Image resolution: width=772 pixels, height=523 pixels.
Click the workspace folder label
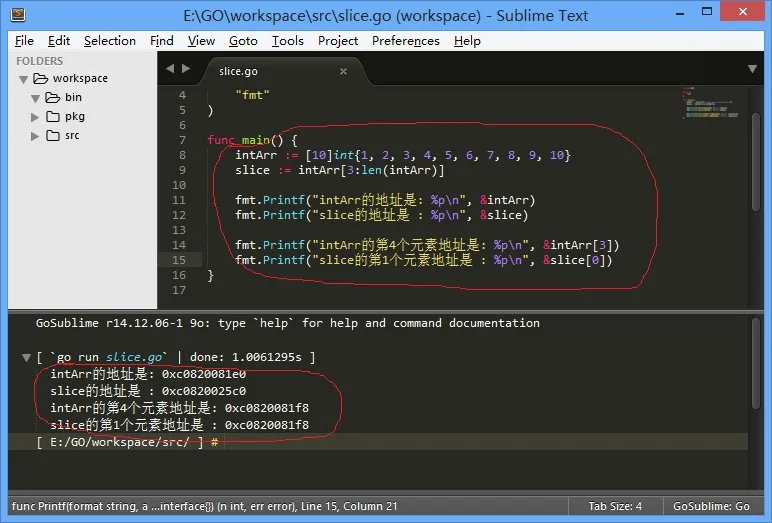tap(80, 78)
